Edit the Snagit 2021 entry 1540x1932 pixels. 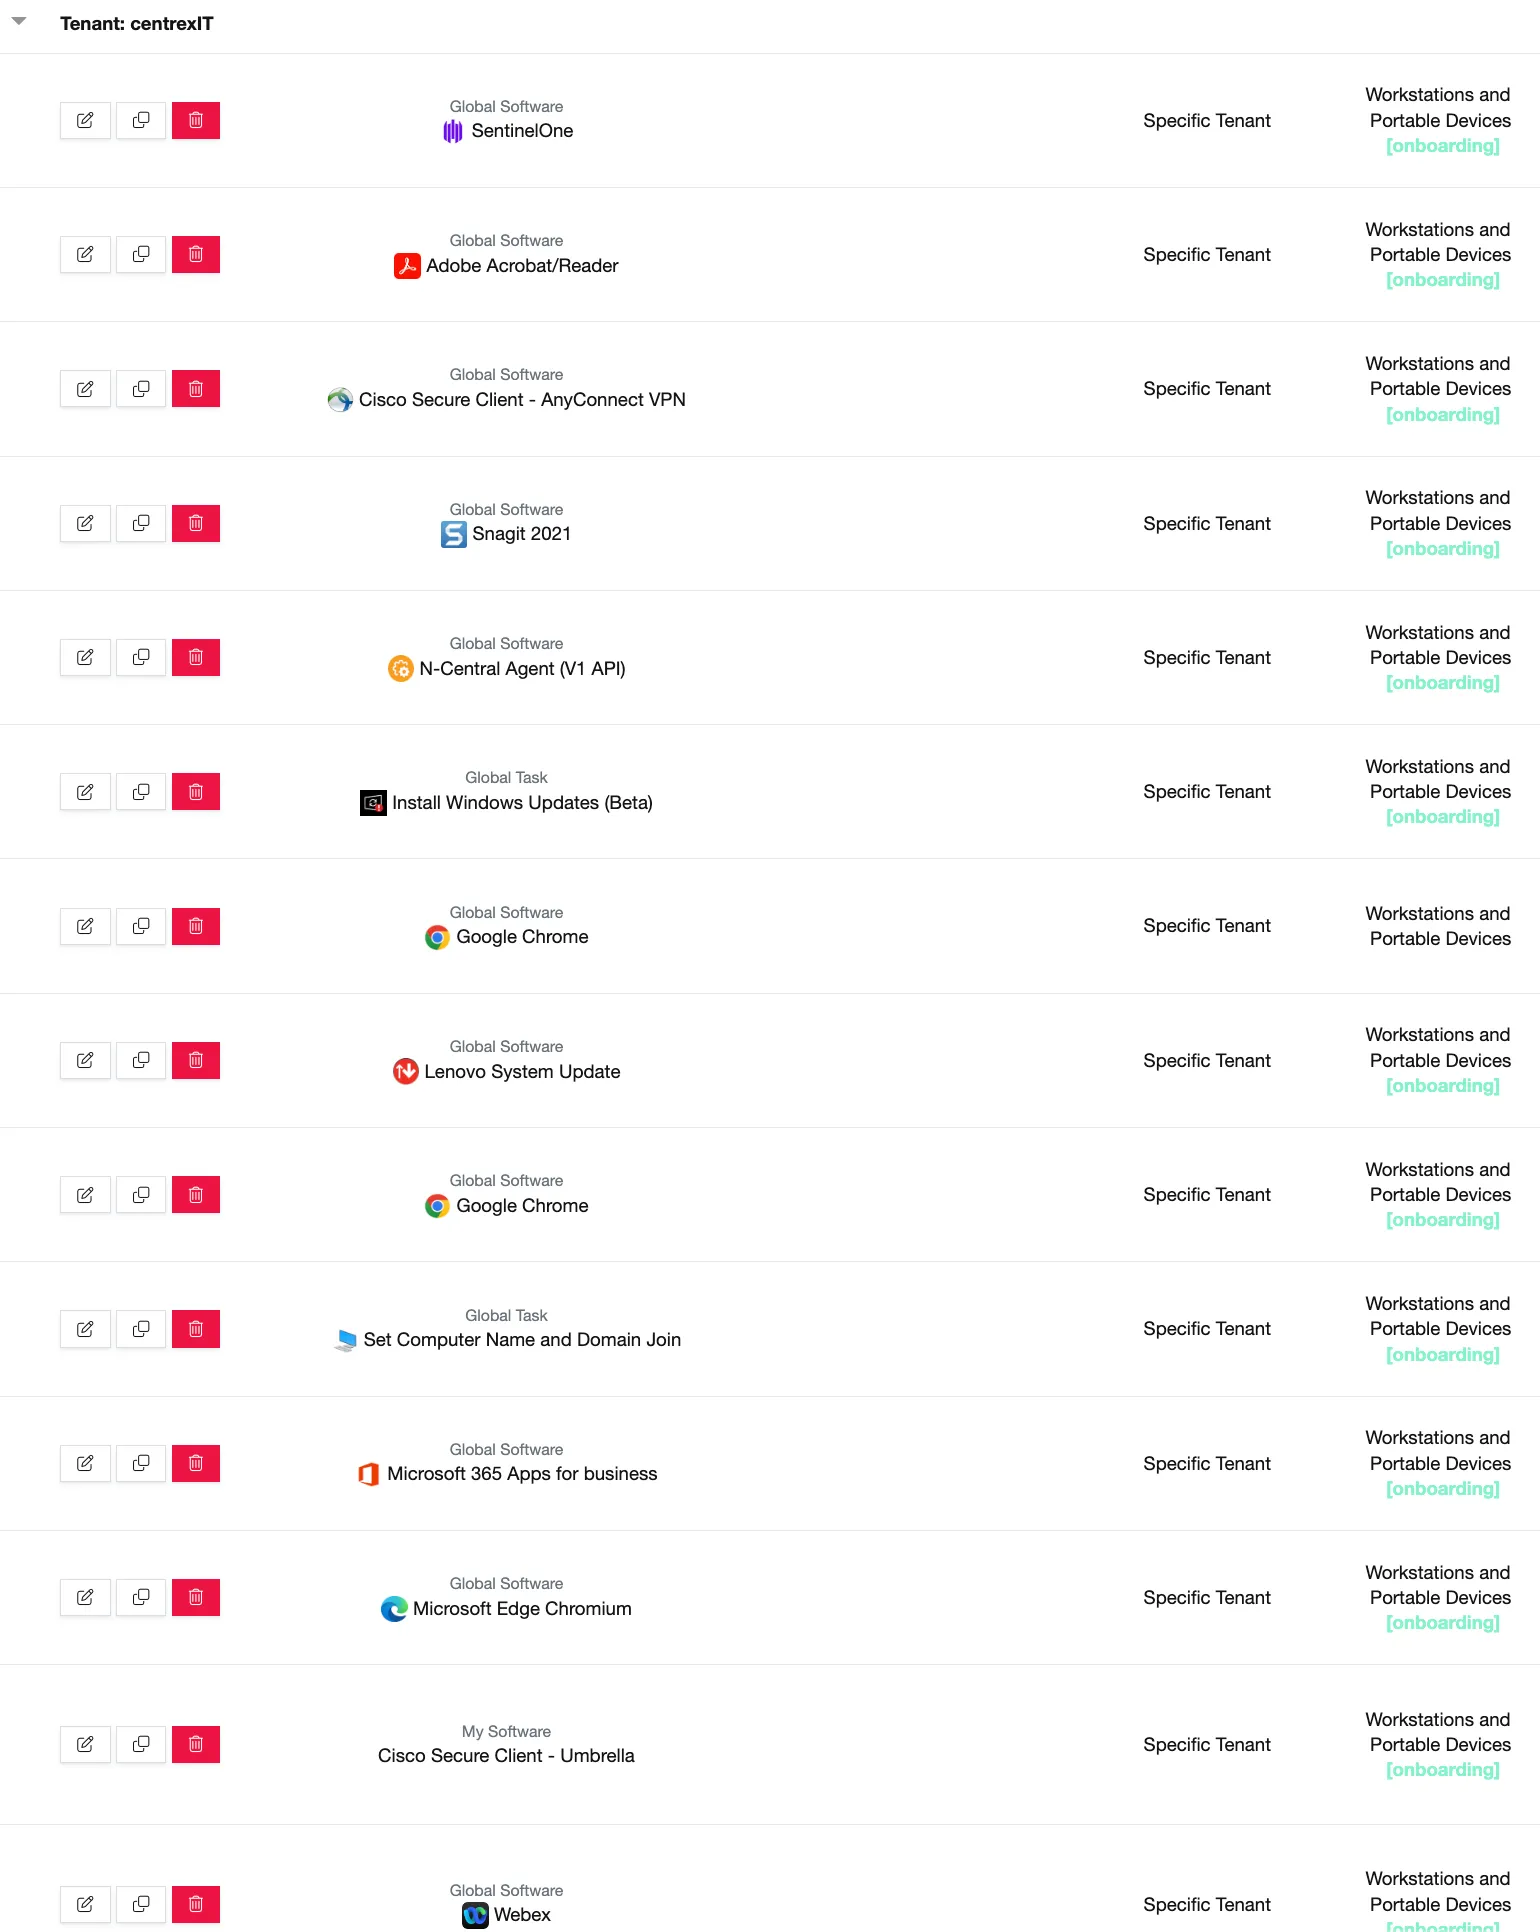pos(85,523)
